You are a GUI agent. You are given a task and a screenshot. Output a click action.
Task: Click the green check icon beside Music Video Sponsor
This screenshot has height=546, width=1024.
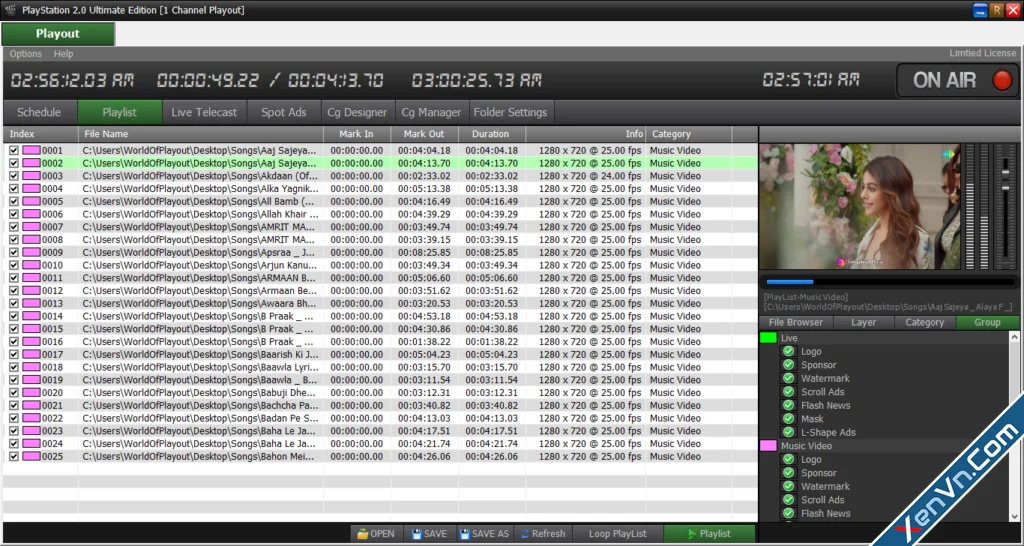[x=788, y=473]
